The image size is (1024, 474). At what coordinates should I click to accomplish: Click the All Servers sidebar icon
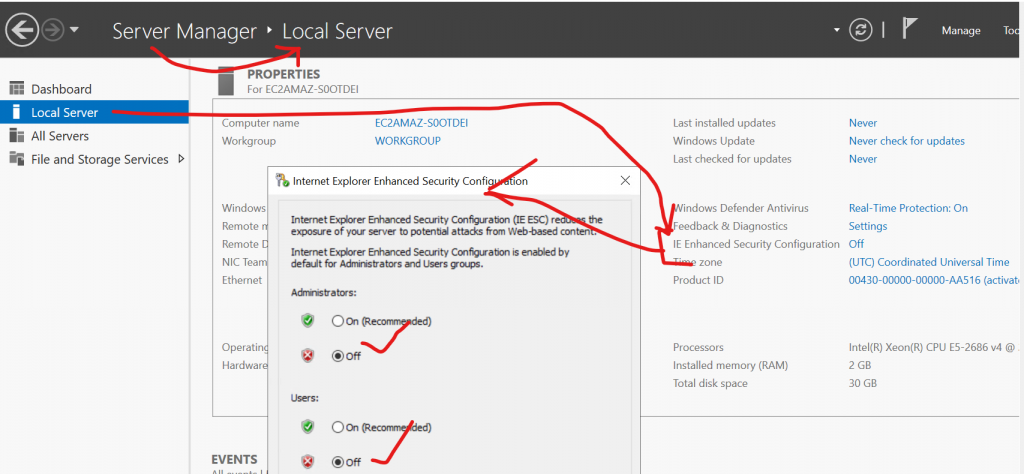click(17, 136)
